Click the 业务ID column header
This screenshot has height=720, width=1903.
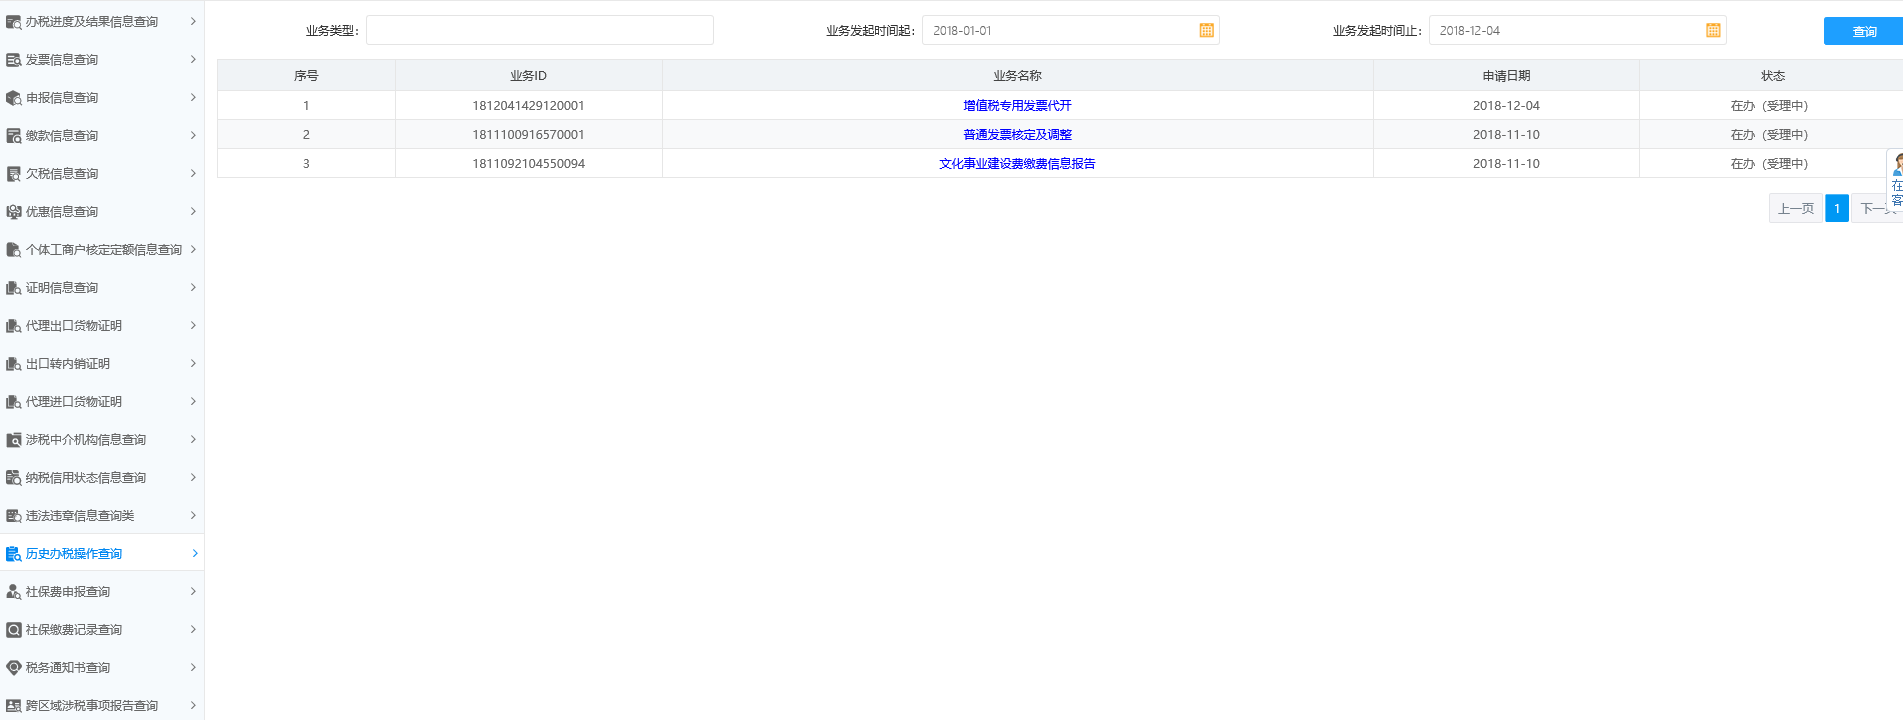[x=528, y=76]
